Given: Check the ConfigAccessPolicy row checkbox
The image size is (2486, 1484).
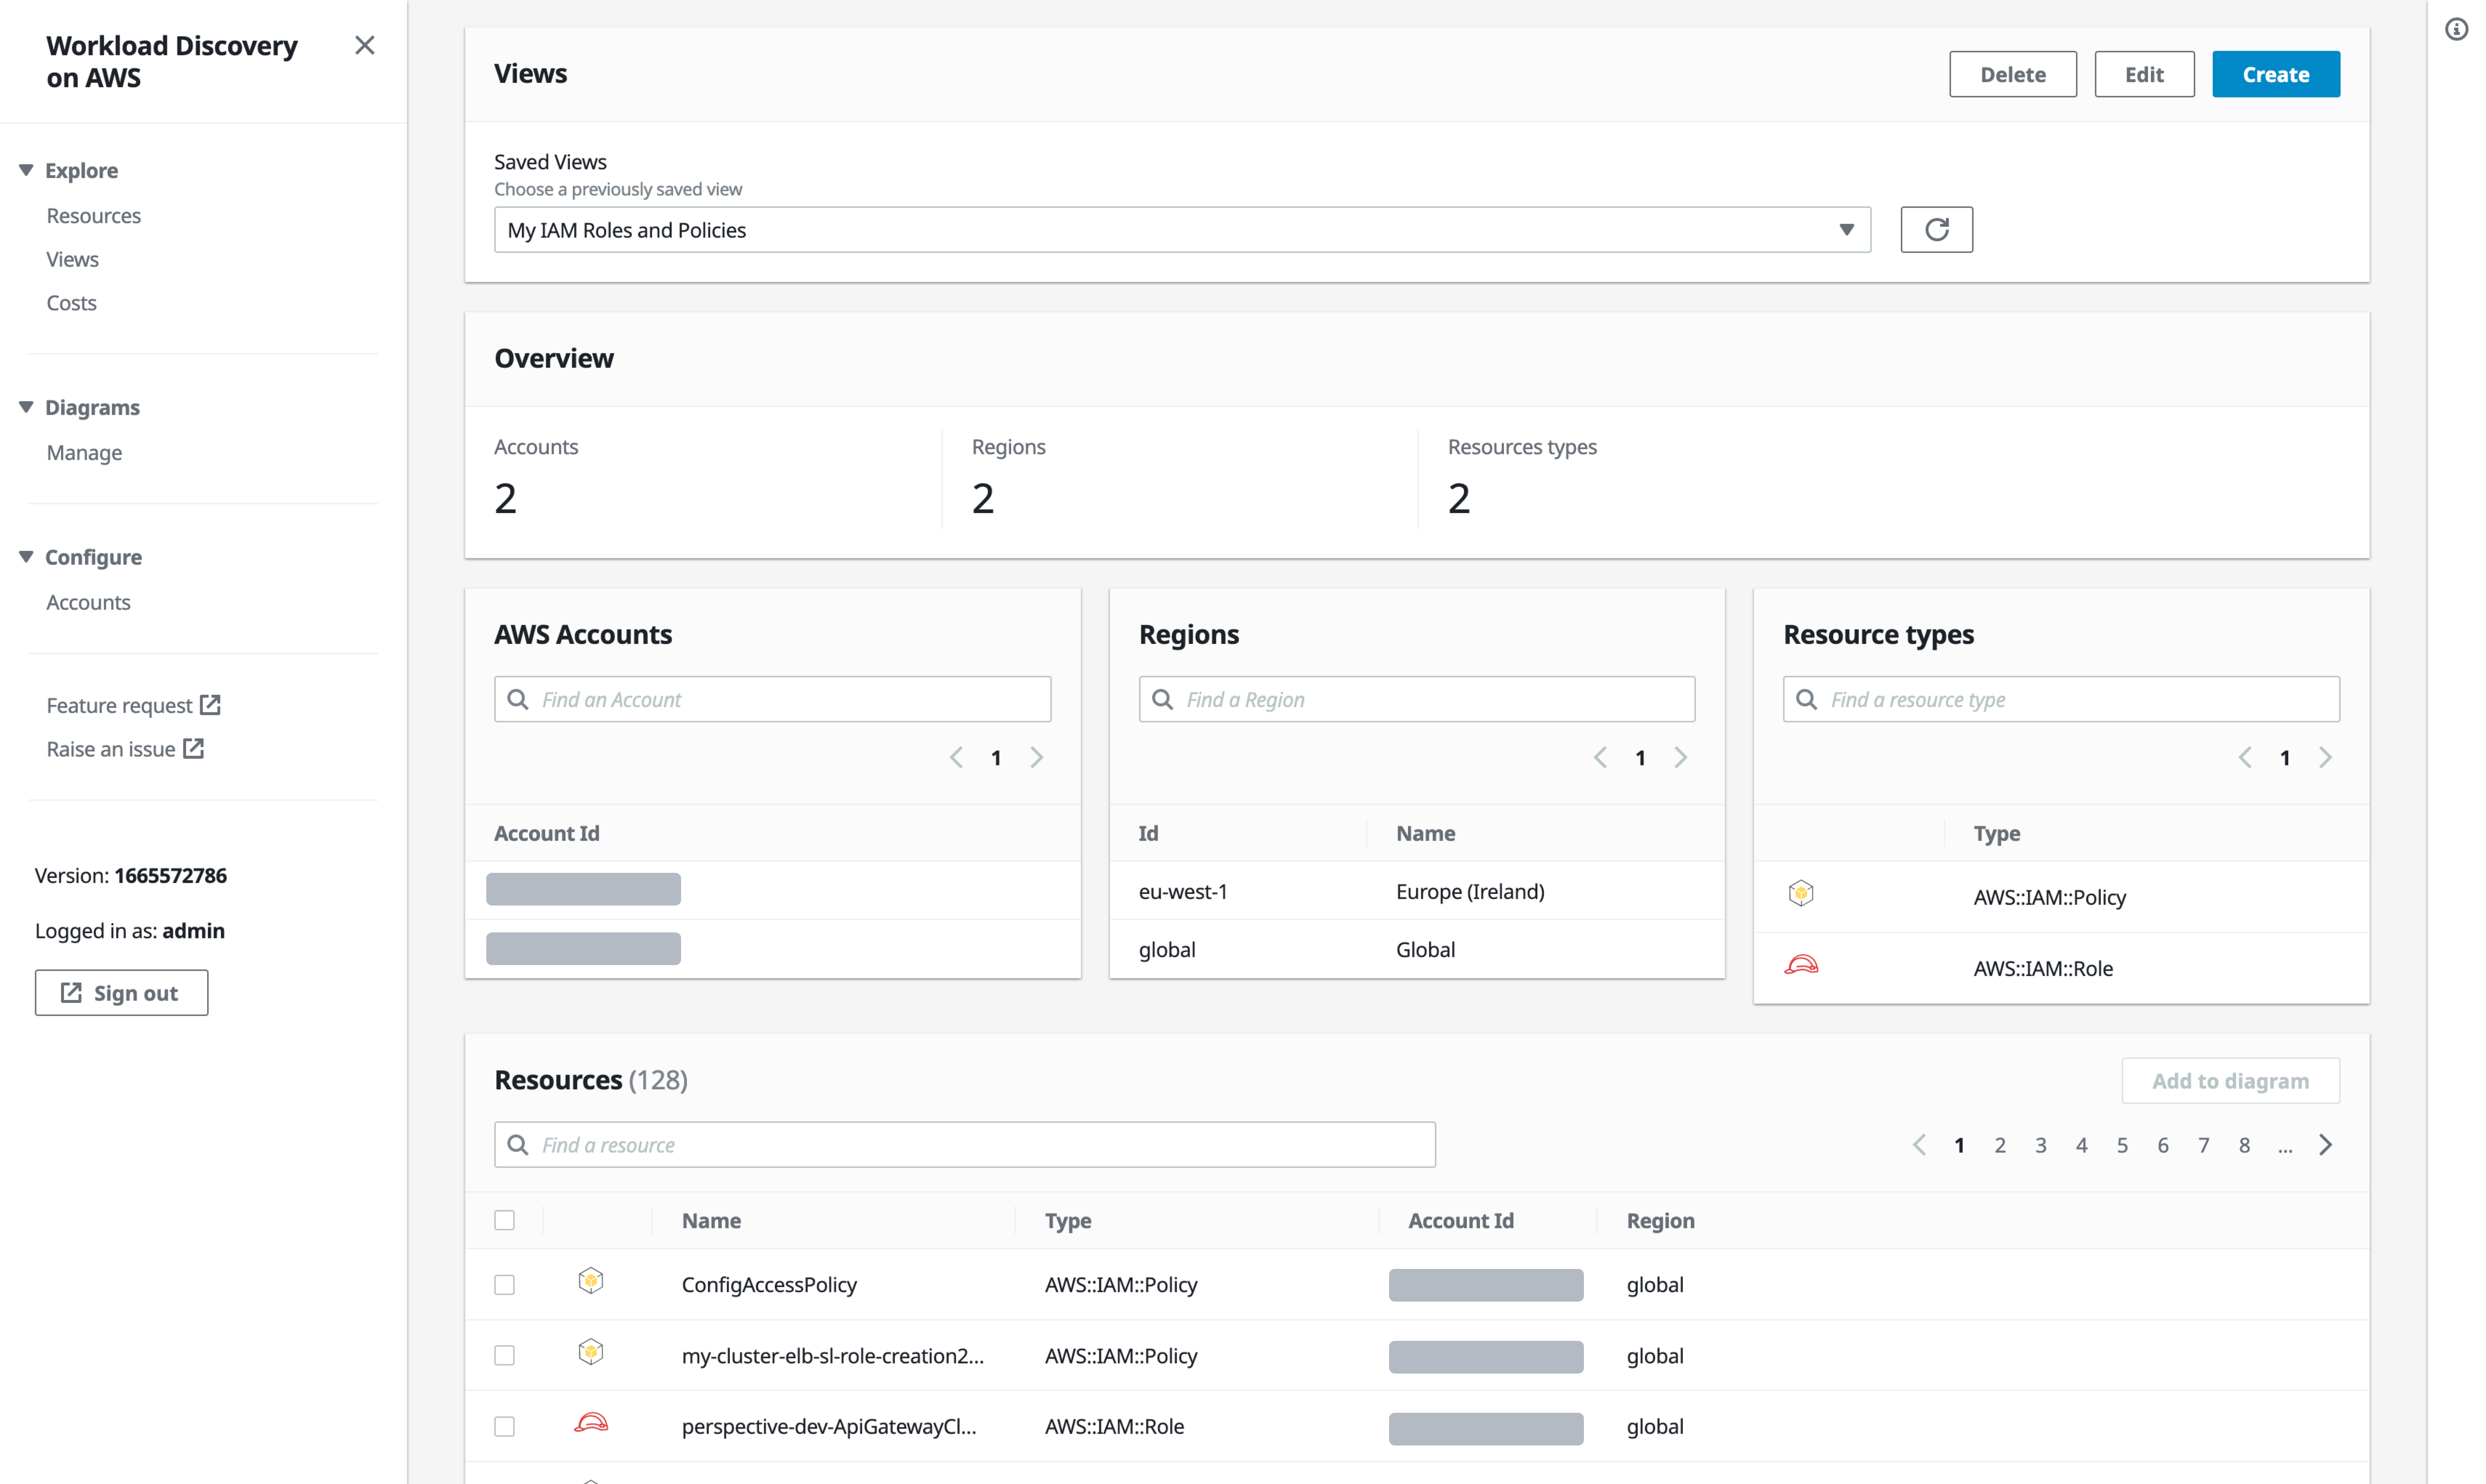Looking at the screenshot, I should coord(505,1285).
